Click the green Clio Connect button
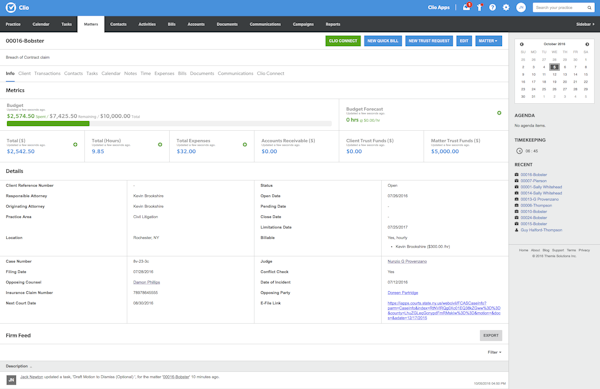Screen dimensions: 600x389 click(x=343, y=41)
